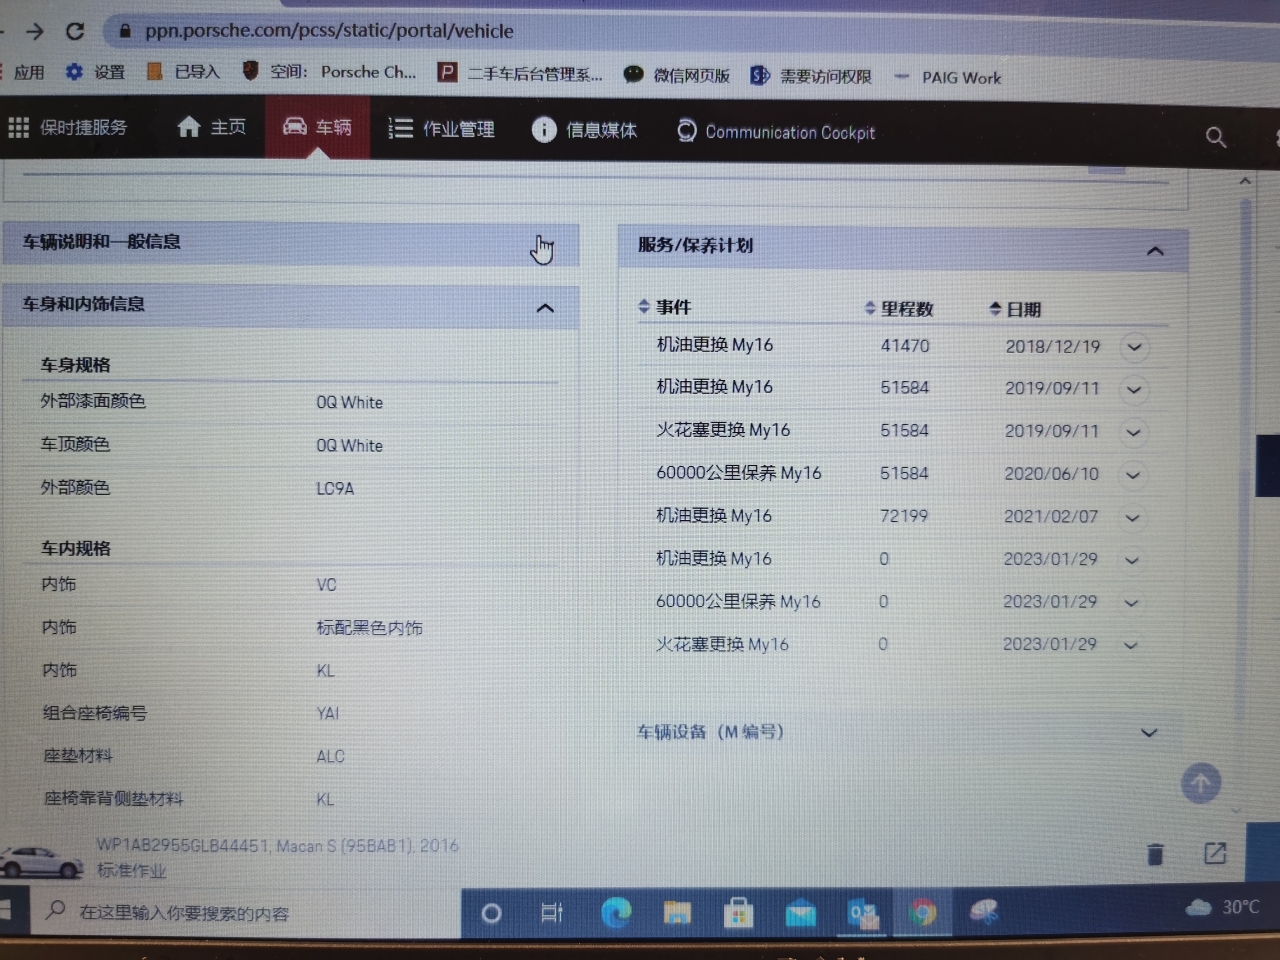
Task: Open Task View on taskbar
Action: pos(552,913)
